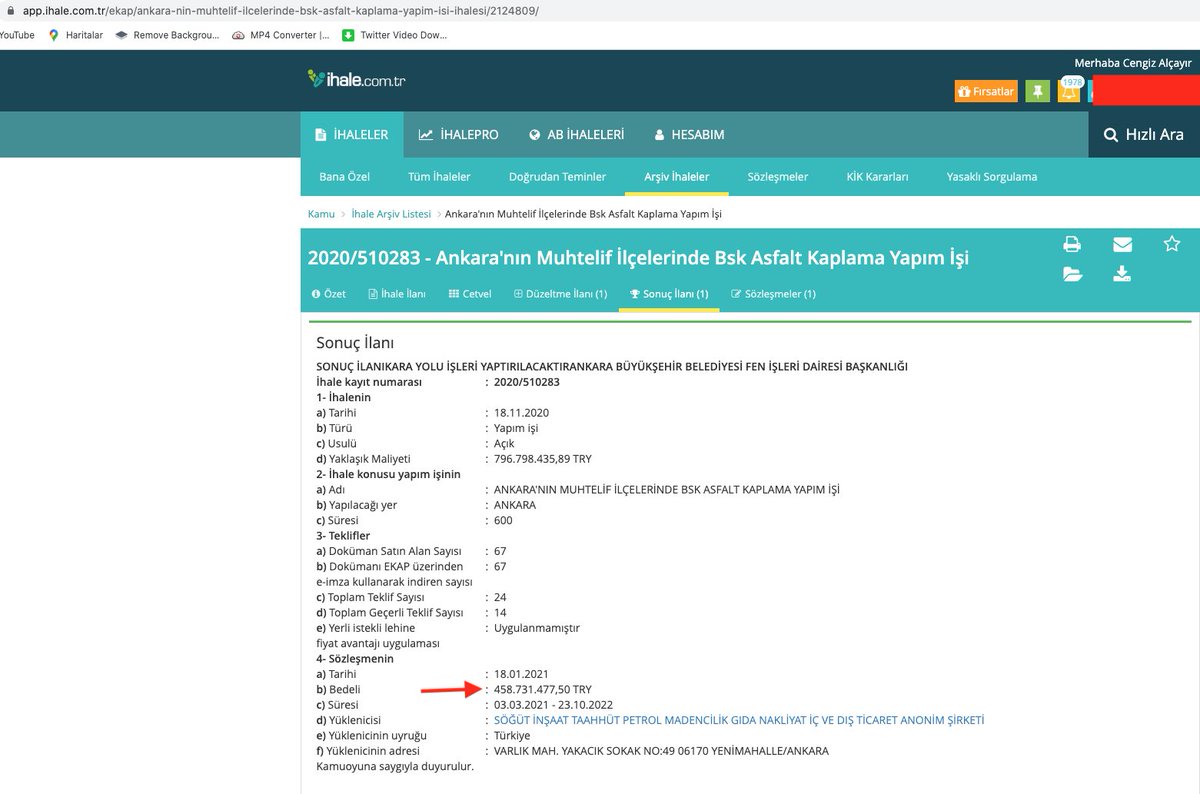
Task: Click the green pushpin icon
Action: point(1038,91)
